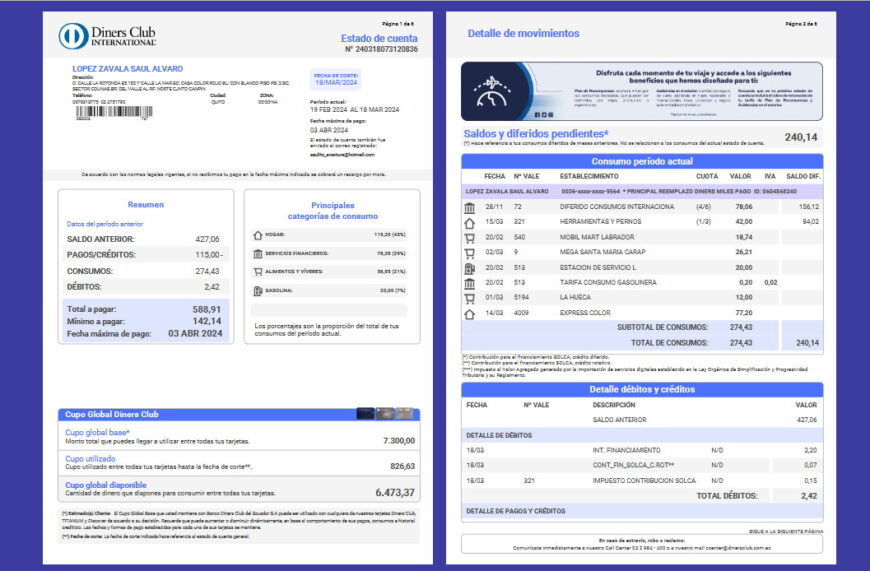Viewport: 870px width, 571px height.
Task: Click the cardholder row with card ending 9564
Action: 642,191
